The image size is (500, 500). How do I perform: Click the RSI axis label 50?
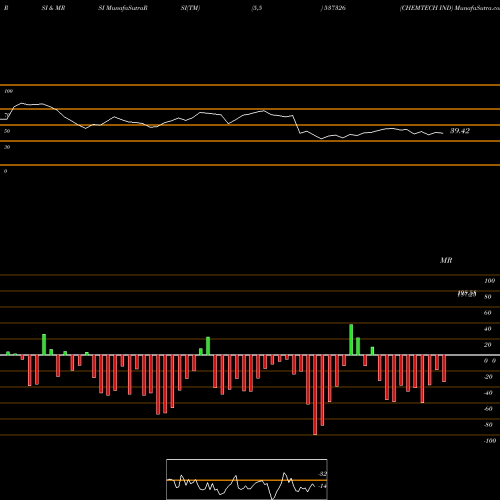click(x=7, y=131)
